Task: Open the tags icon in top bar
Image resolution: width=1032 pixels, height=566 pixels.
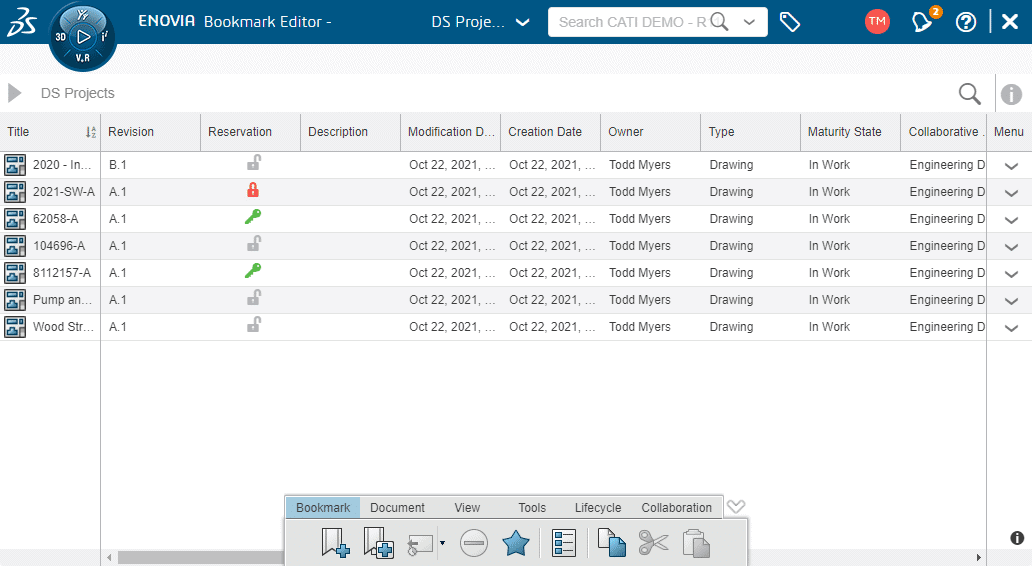Action: (790, 22)
